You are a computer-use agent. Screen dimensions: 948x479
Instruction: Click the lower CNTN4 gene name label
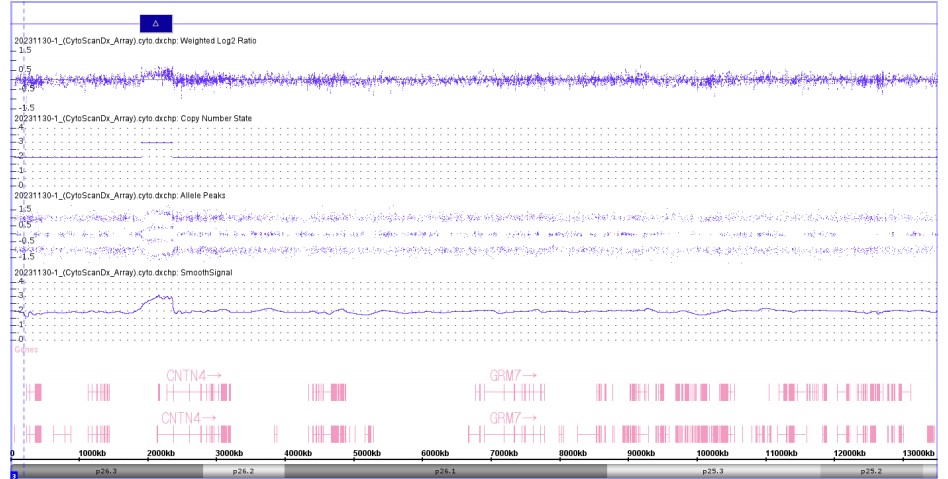187,417
